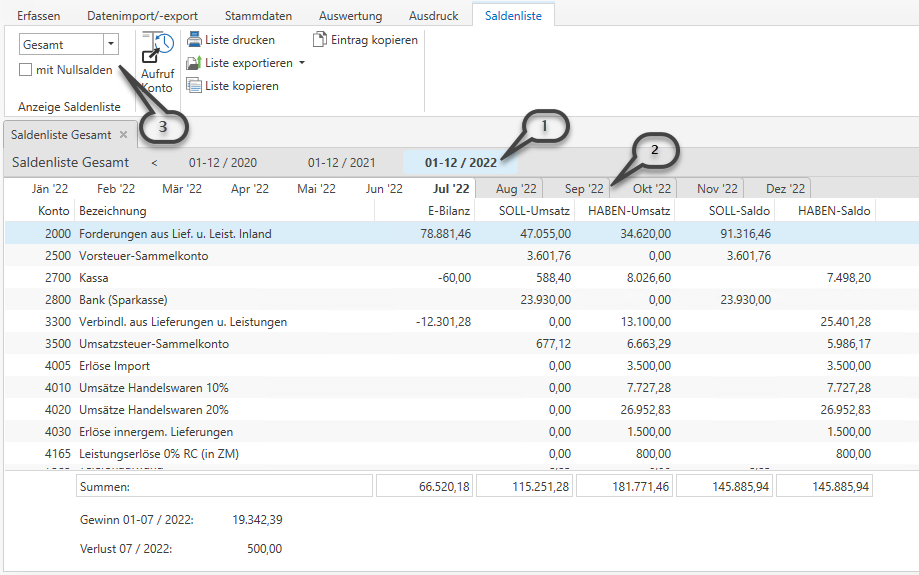Go to earlier years with the left arrow

154,163
